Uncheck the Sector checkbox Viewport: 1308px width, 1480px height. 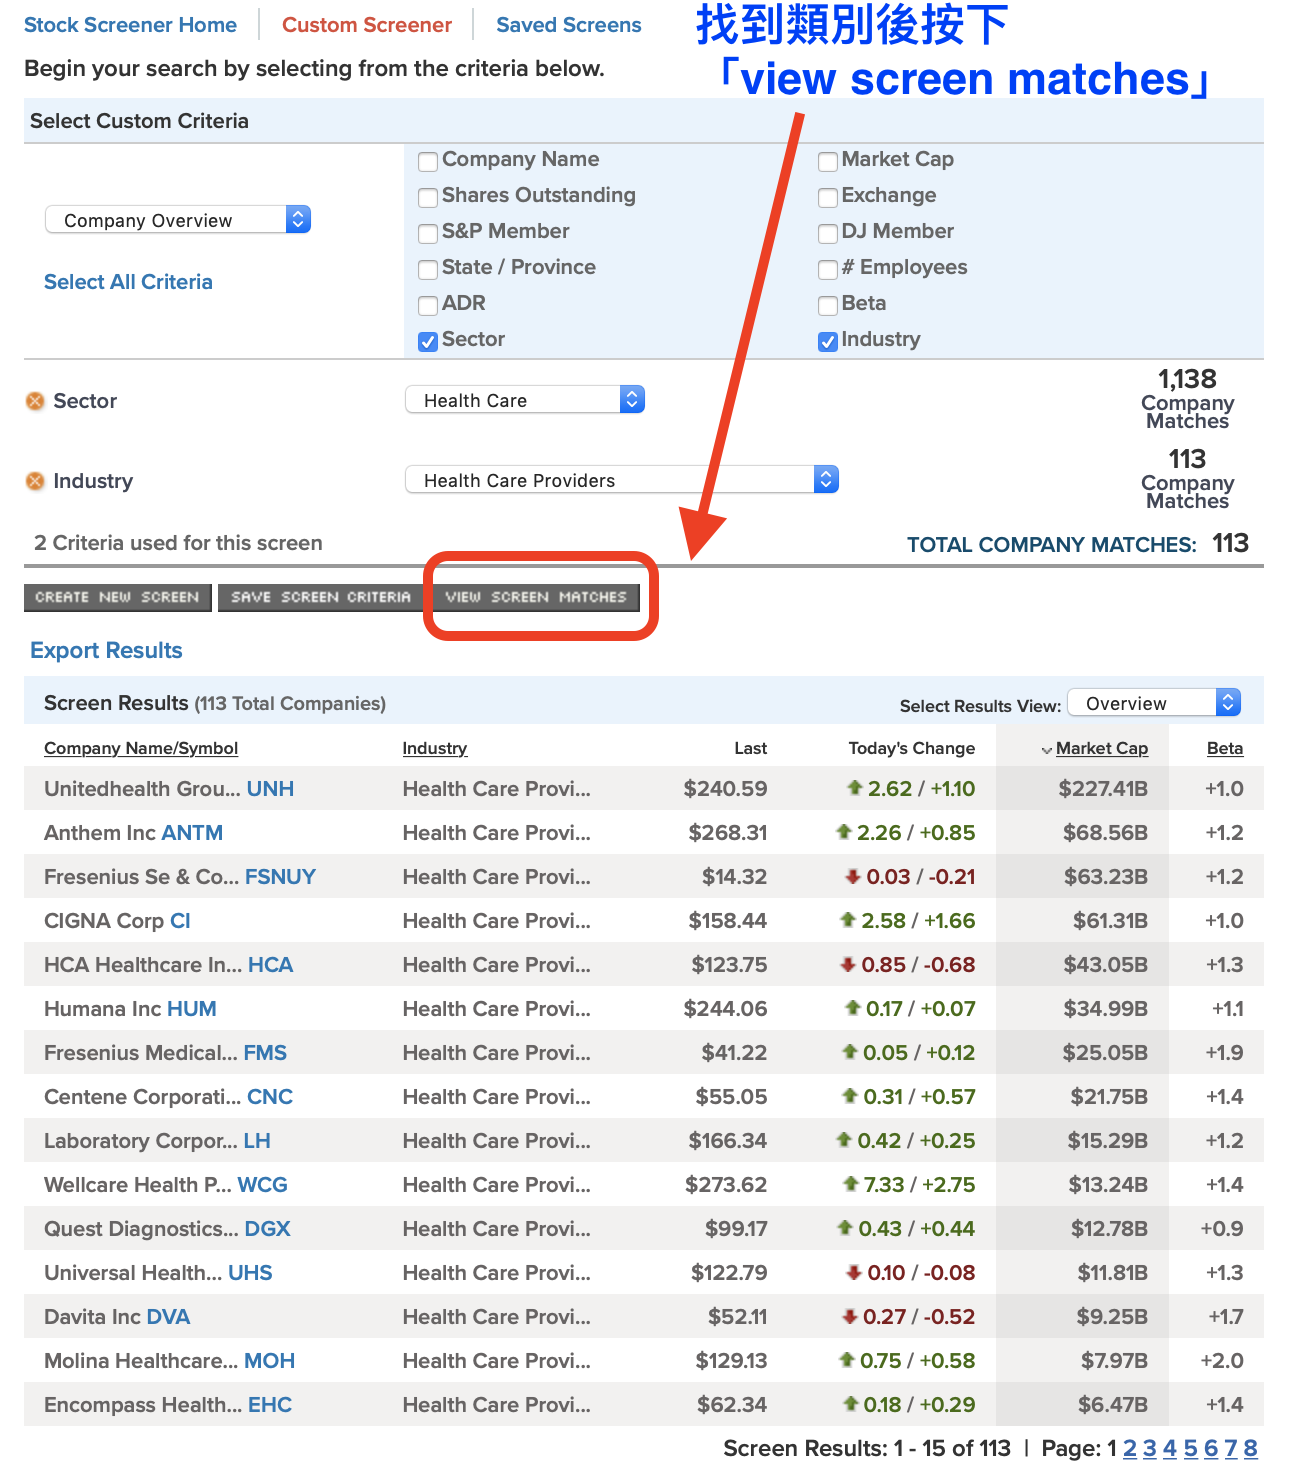[x=428, y=341]
